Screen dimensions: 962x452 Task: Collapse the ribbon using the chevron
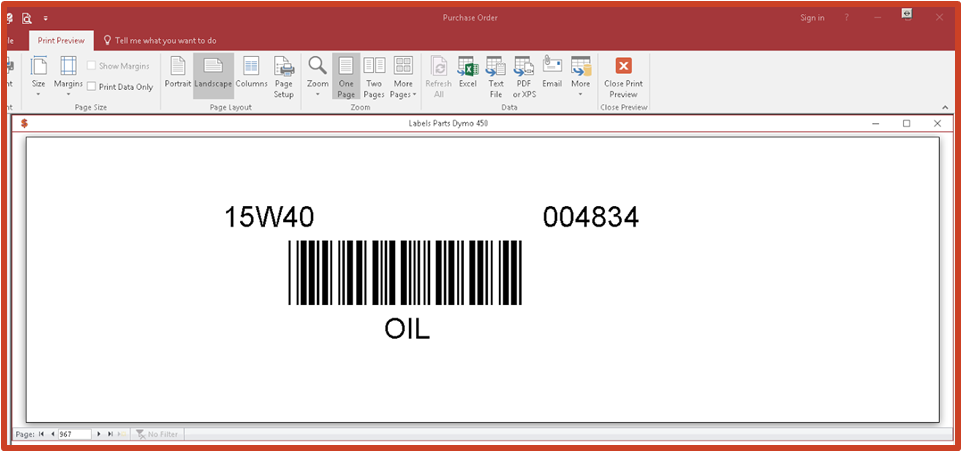tap(945, 107)
